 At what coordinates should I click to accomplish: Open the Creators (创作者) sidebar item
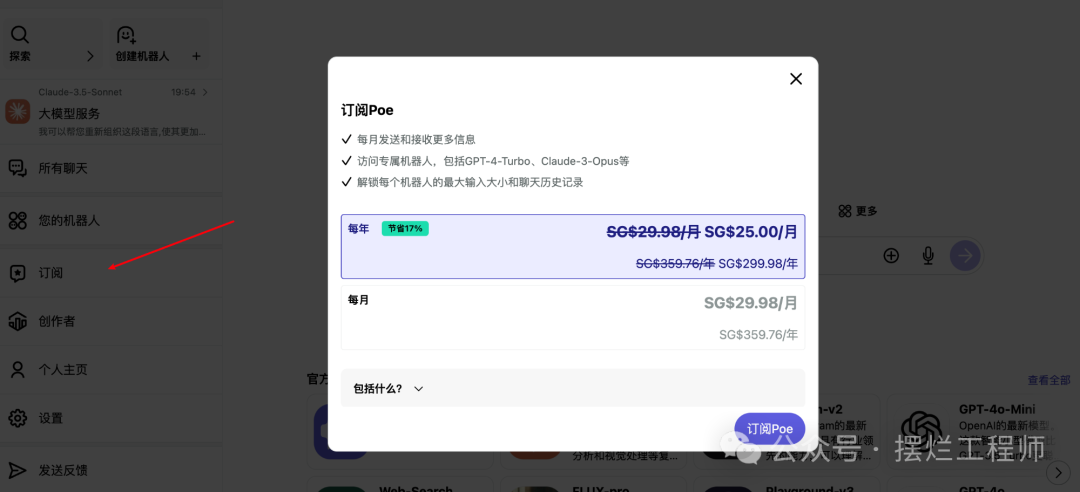[56, 321]
